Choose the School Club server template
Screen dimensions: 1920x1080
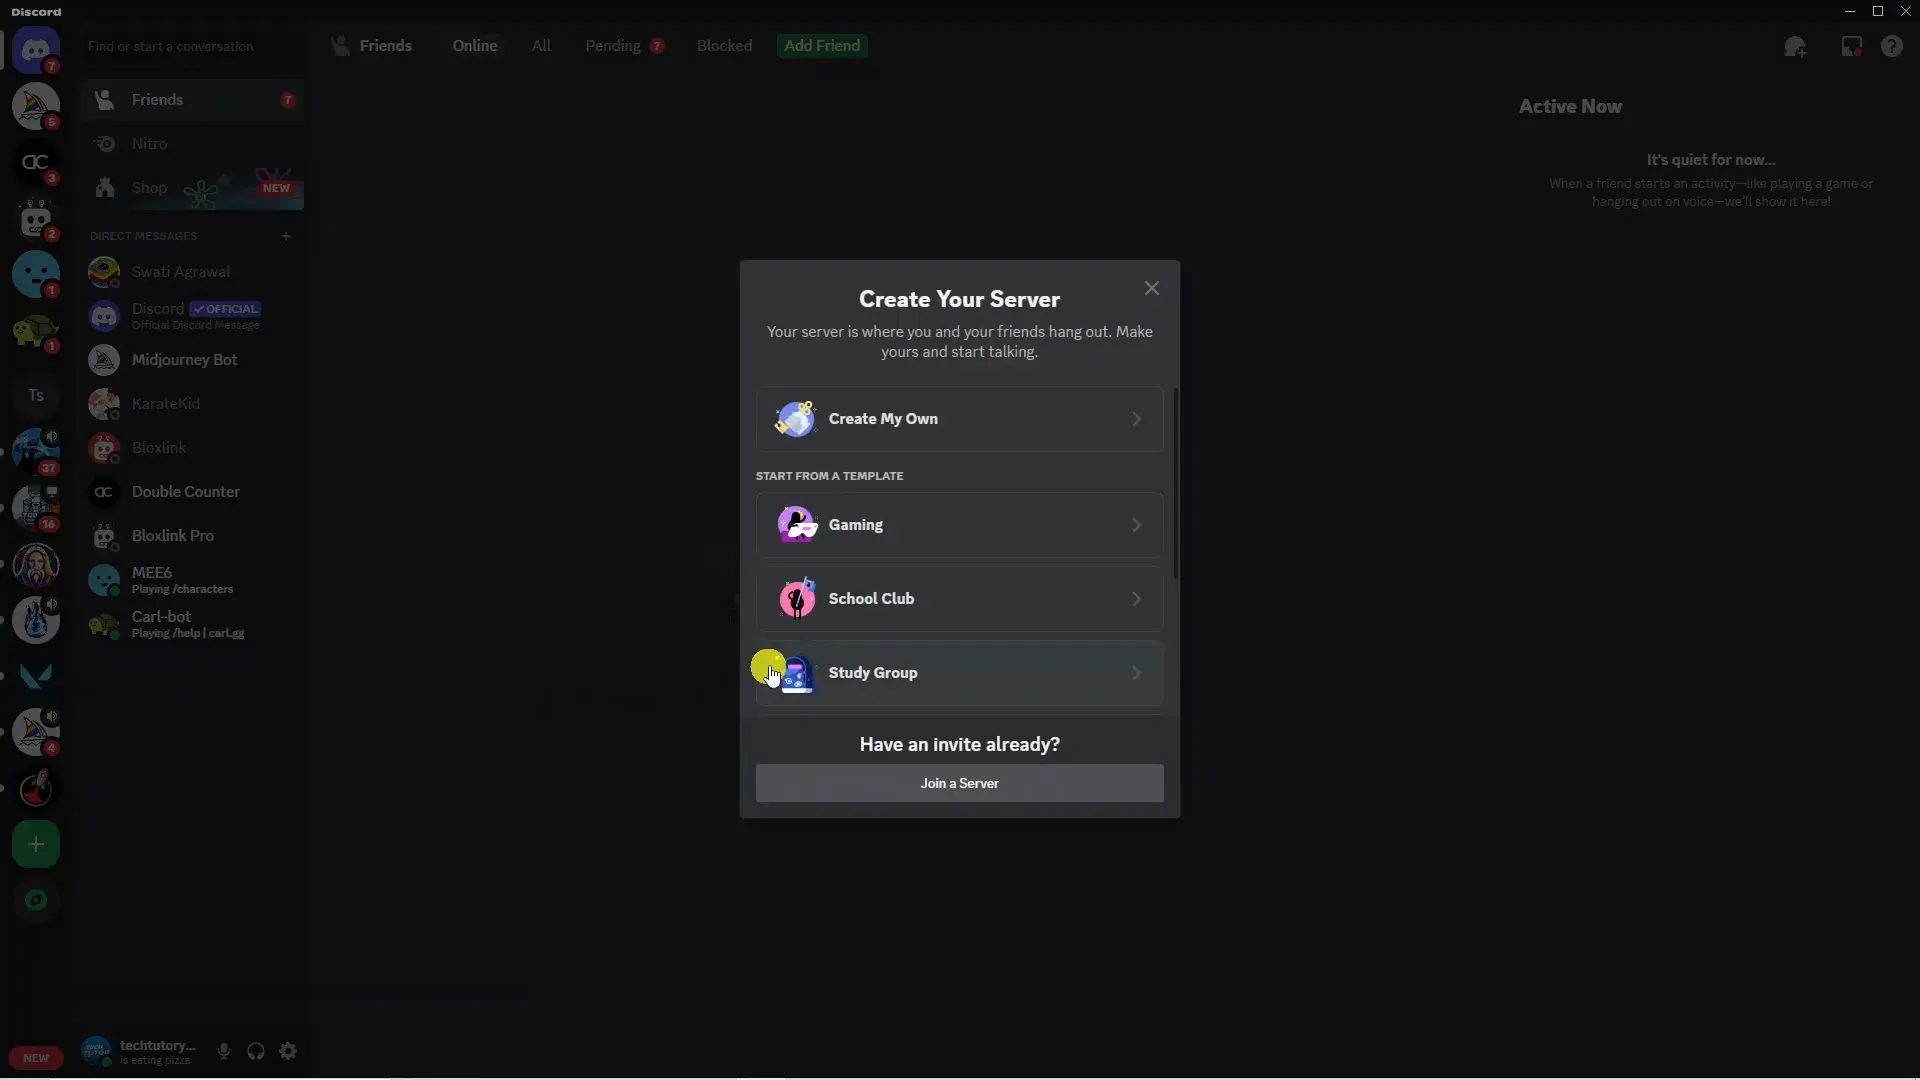tap(959, 597)
